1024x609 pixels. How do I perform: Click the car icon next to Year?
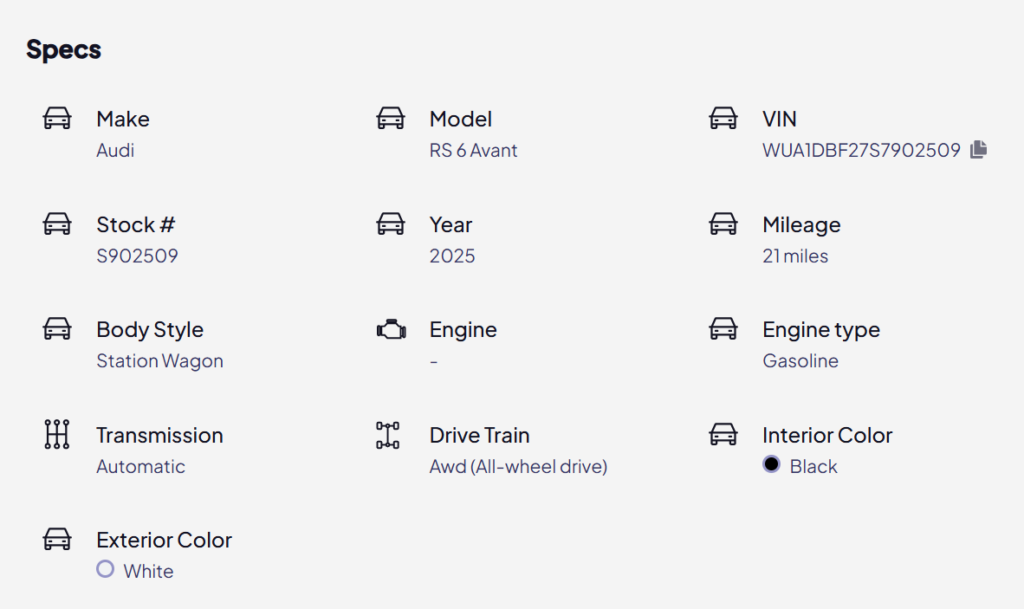391,224
